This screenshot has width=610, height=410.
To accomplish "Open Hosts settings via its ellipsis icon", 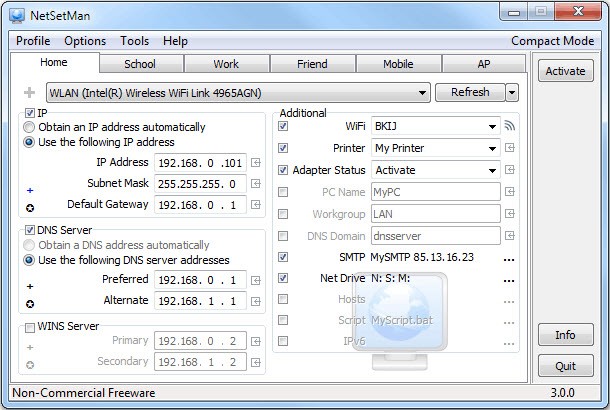I will click(509, 301).
